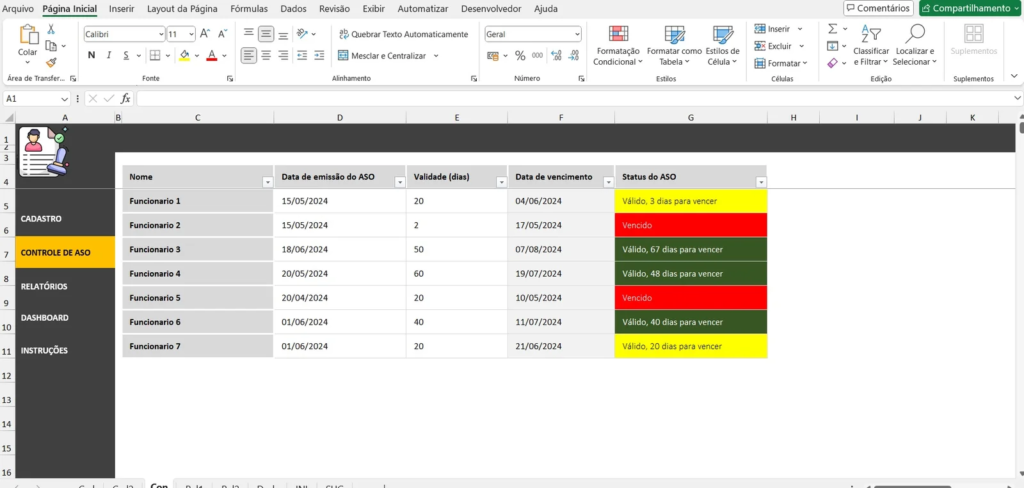Screen dimensions: 1024x488
Task: Expand the Calibri font name dropdown
Action: point(159,34)
